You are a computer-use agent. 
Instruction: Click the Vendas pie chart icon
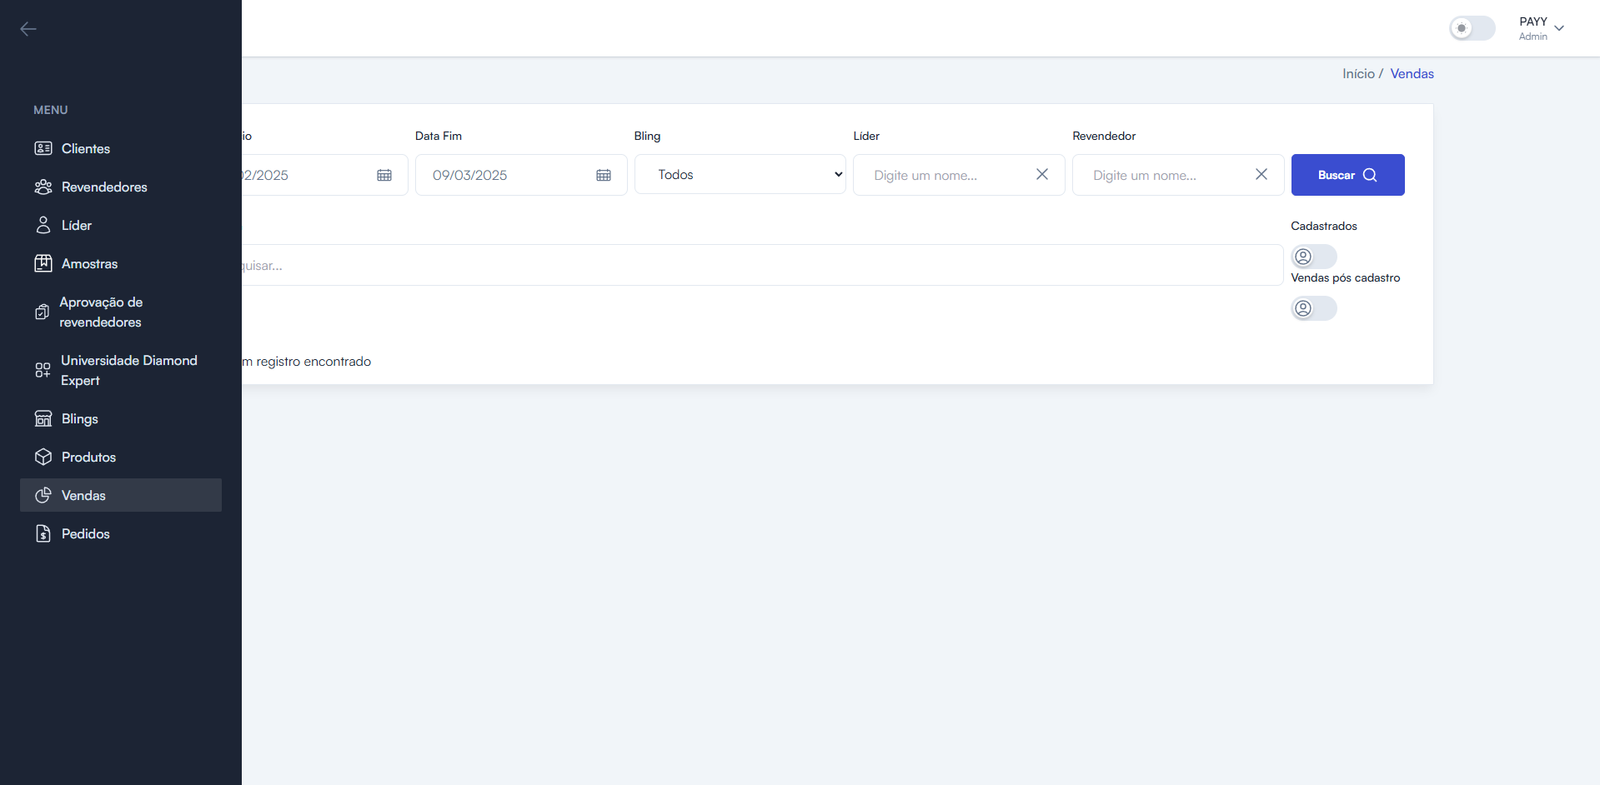coord(43,495)
